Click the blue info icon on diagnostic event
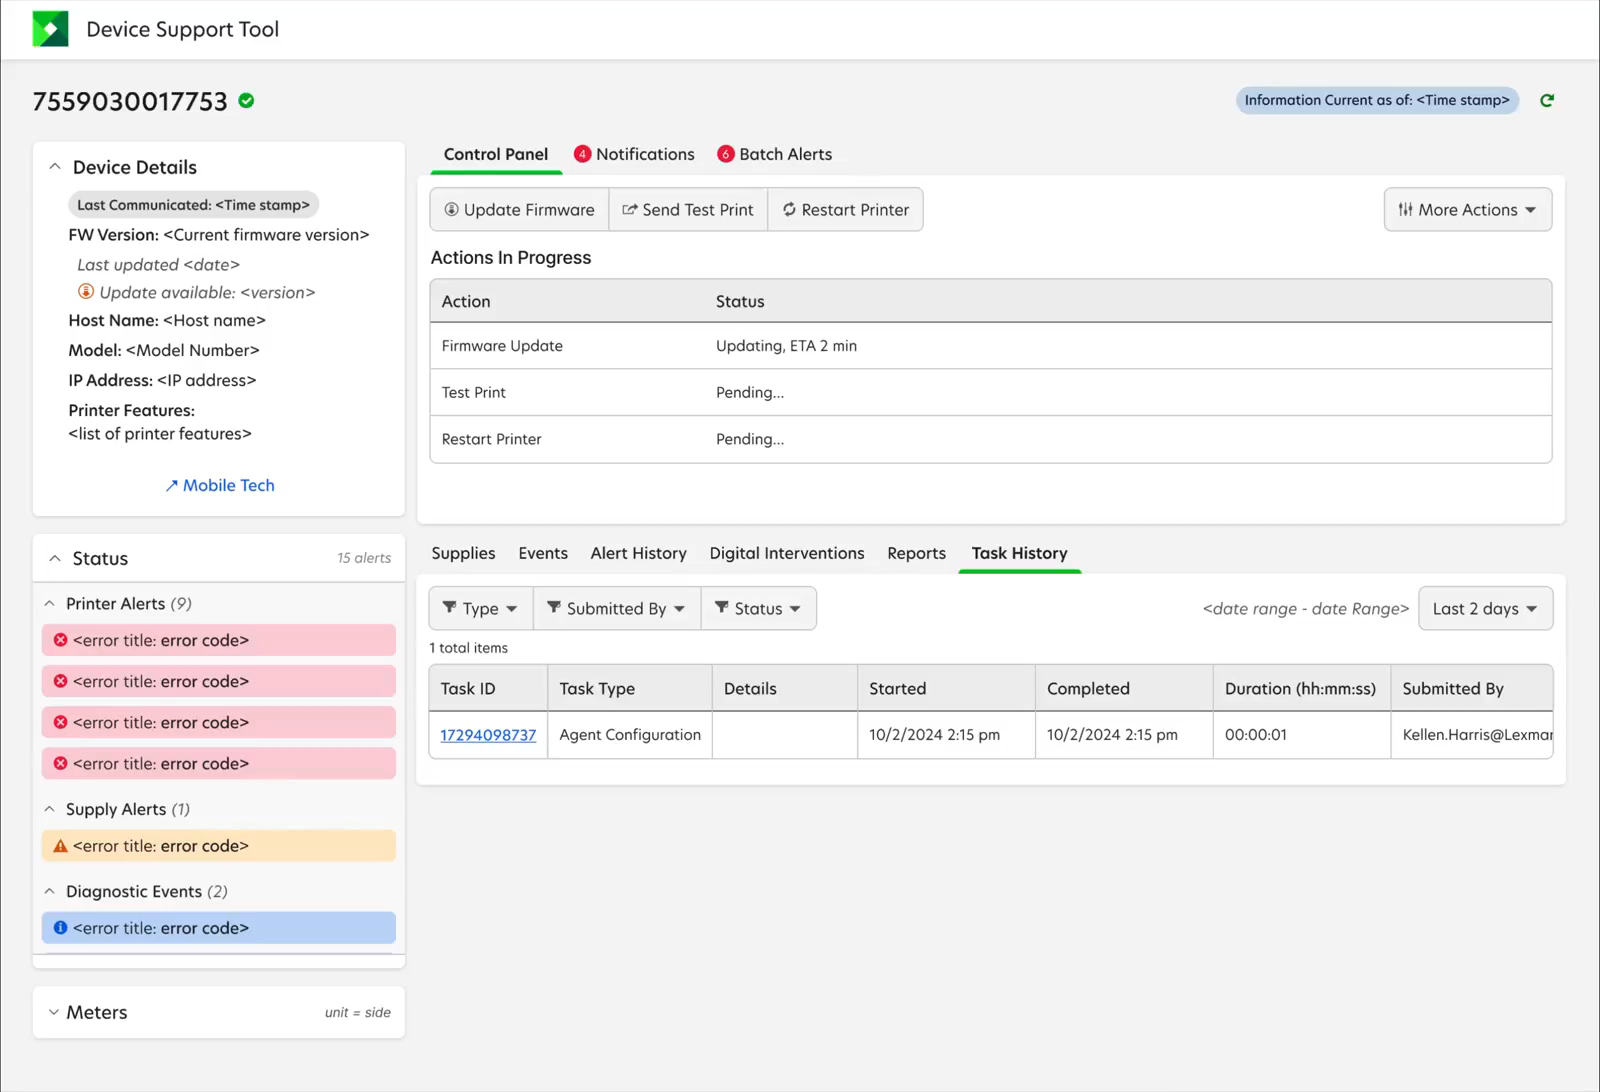The height and width of the screenshot is (1092, 1600). (x=60, y=928)
